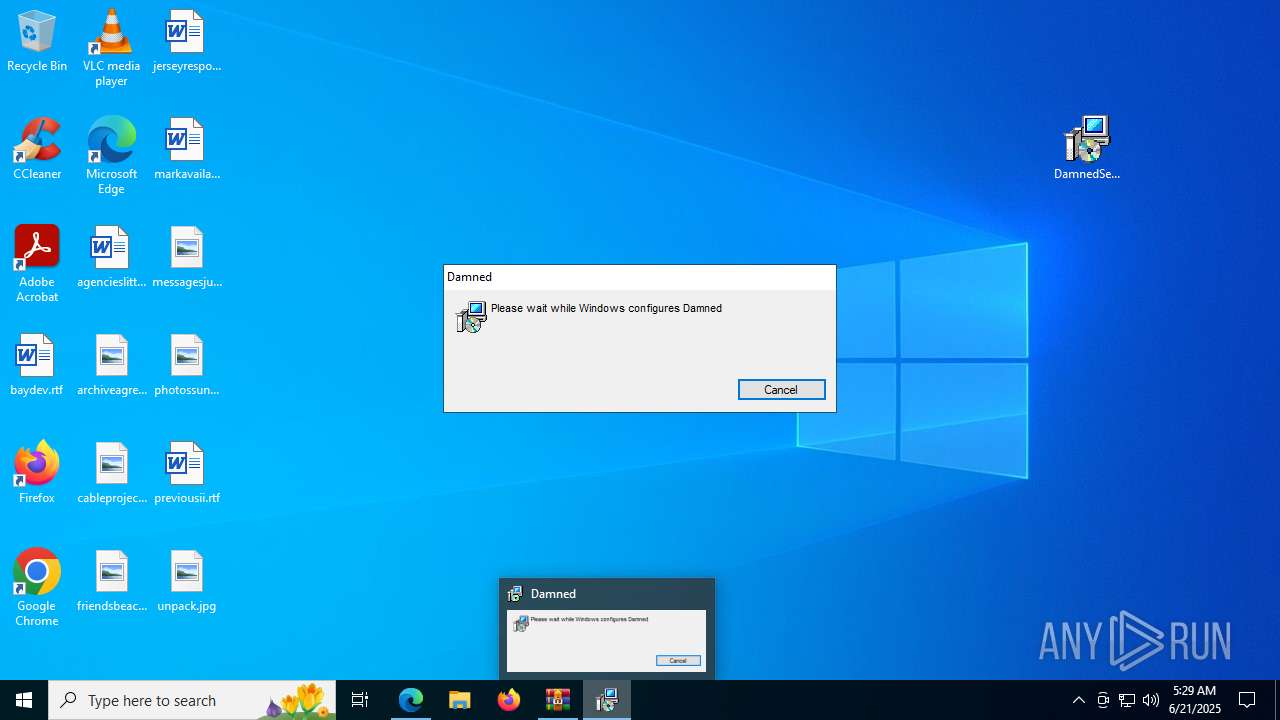Open the volume tray icon

click(1151, 700)
